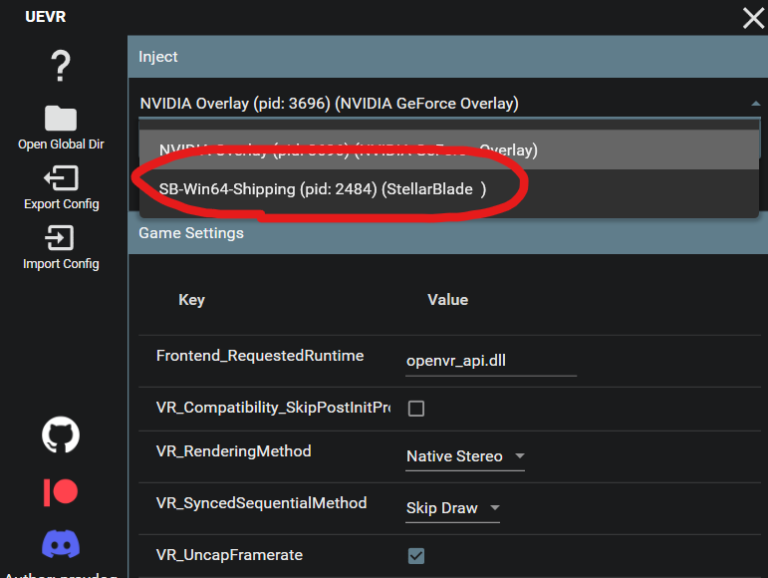Uncheck the VR_UncapFramerate checkbox
Viewport: 768px width, 578px height.
tap(417, 555)
